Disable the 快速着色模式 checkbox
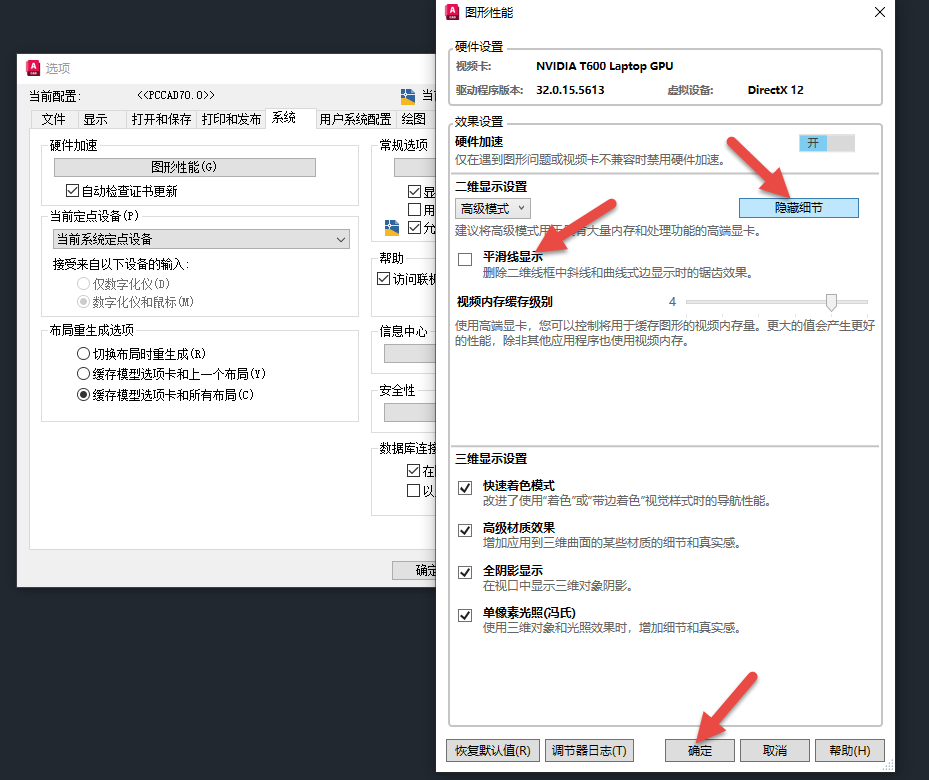The width and height of the screenshot is (929, 780). (x=465, y=488)
